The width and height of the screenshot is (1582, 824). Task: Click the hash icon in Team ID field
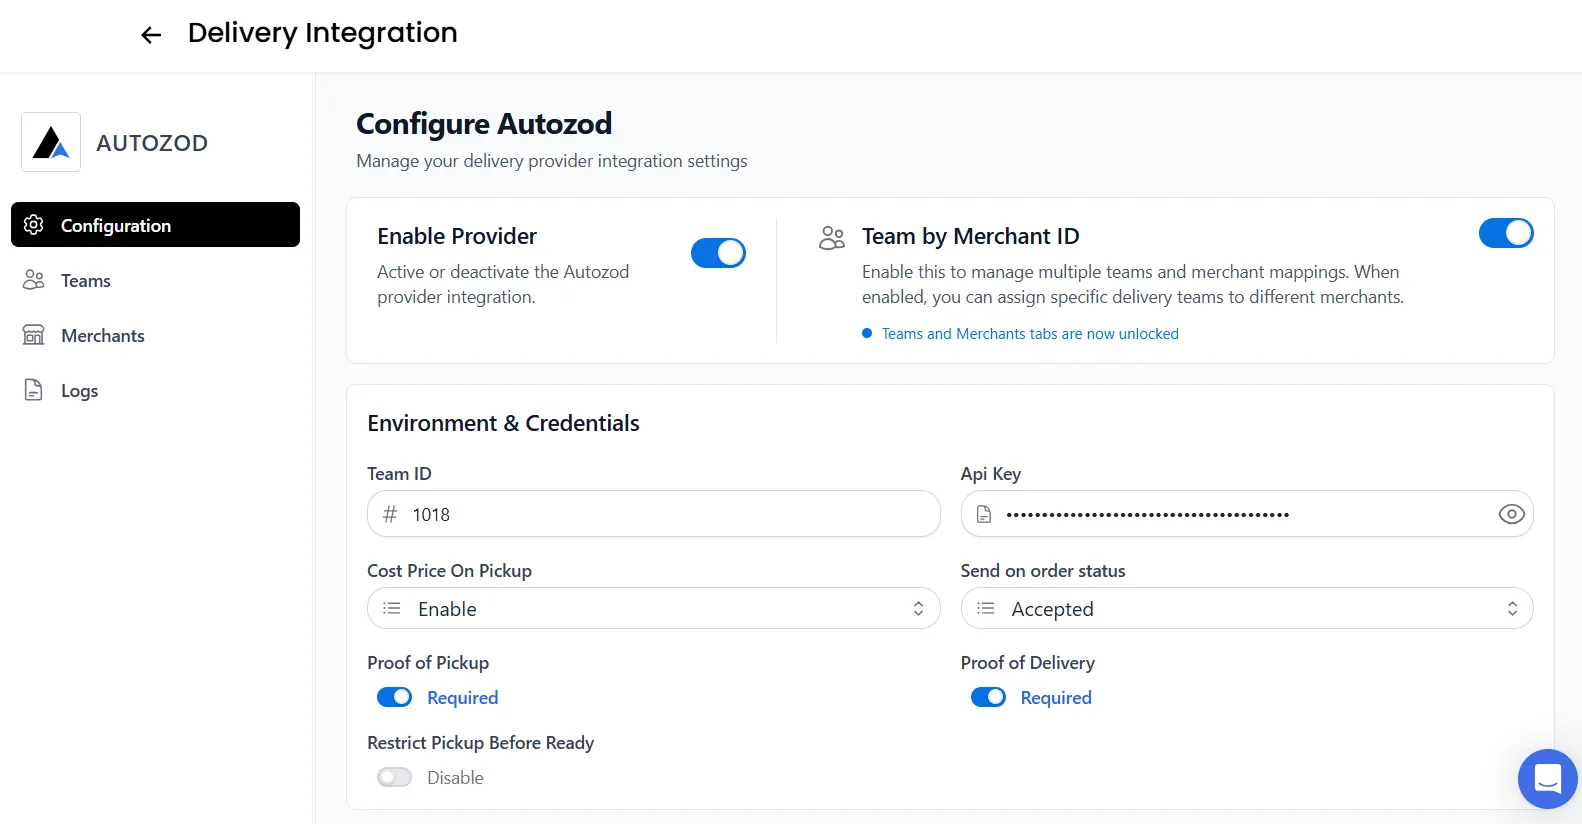pyautogui.click(x=390, y=514)
